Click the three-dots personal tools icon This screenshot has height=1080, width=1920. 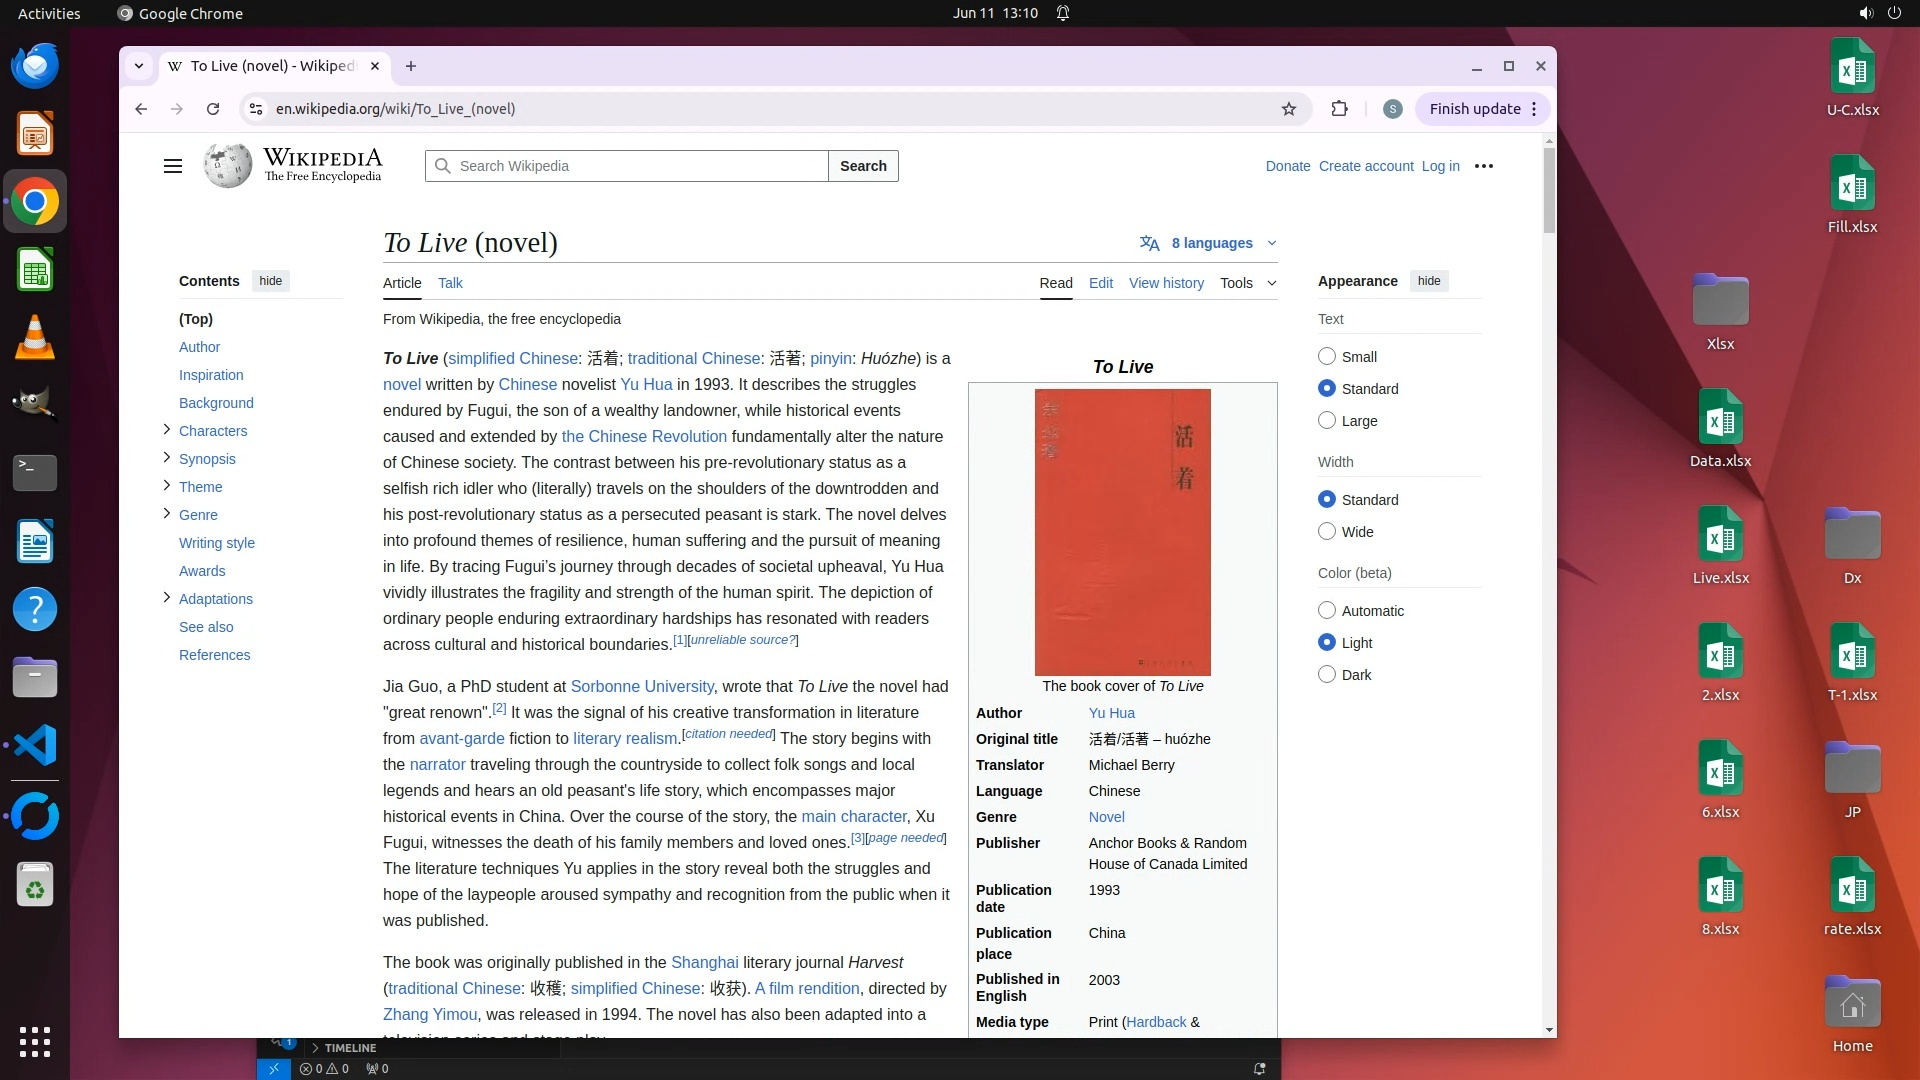(1484, 166)
